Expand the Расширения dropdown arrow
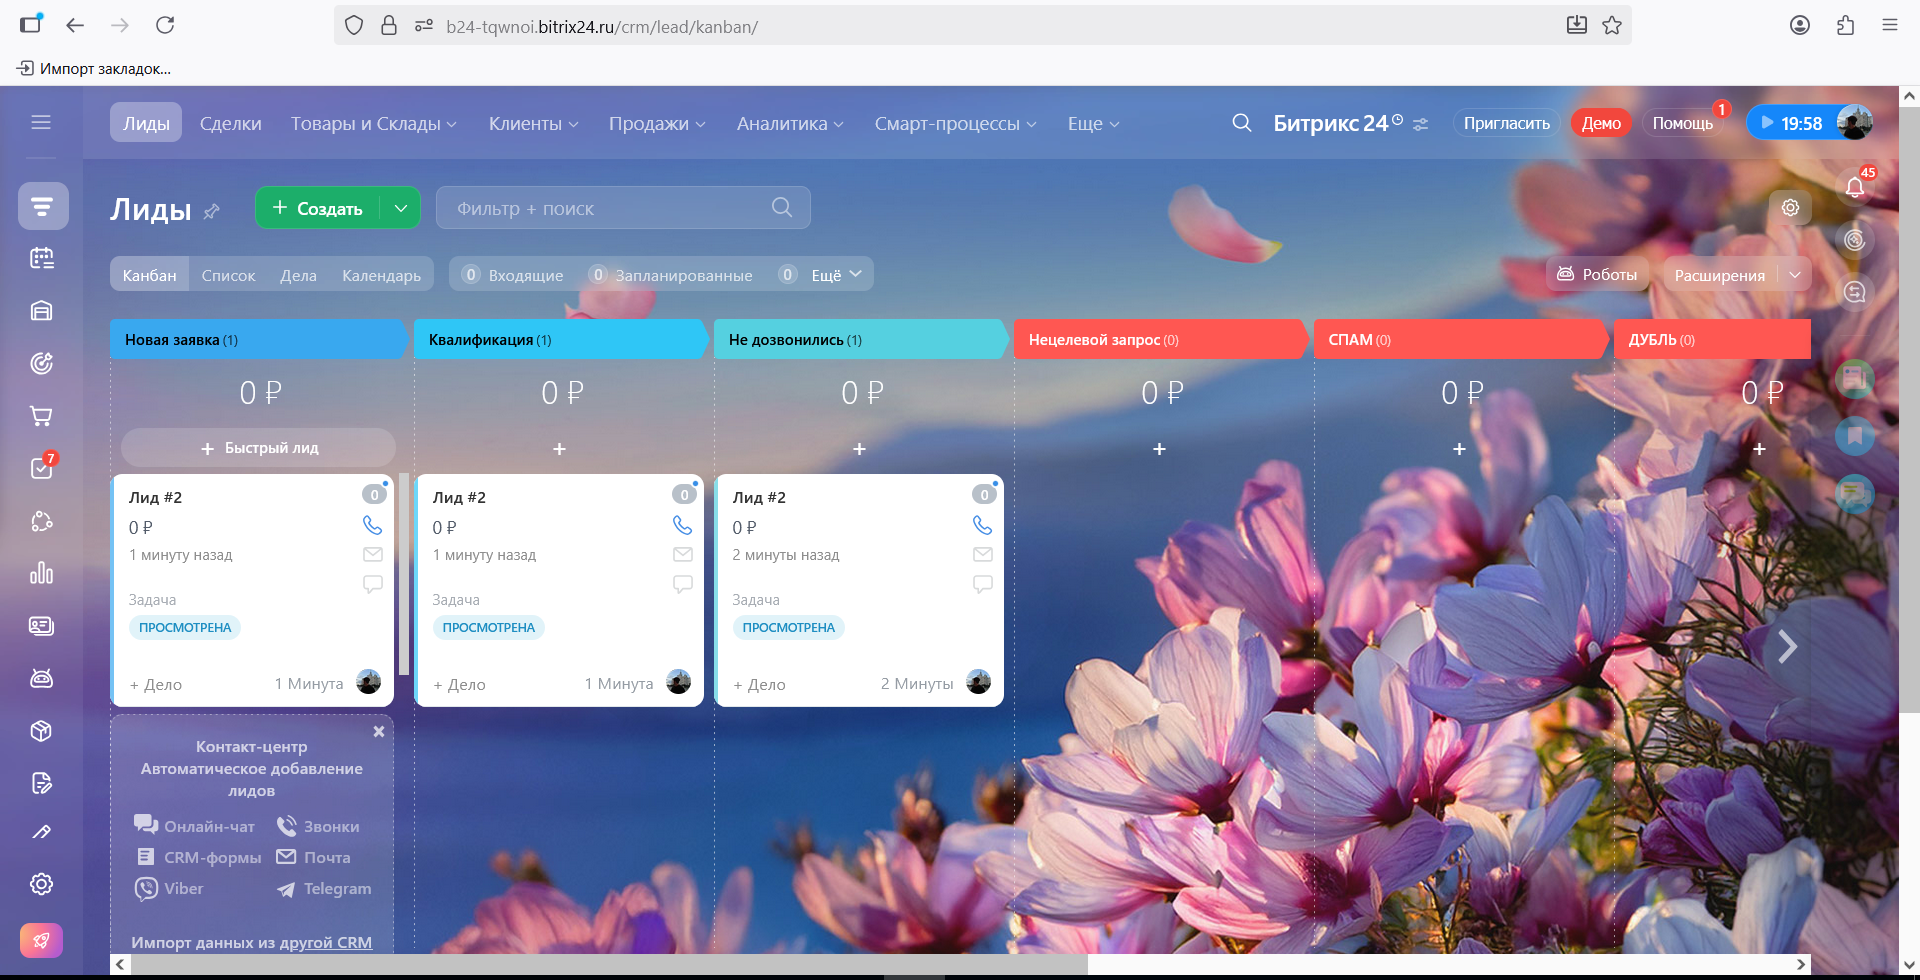 click(x=1795, y=275)
